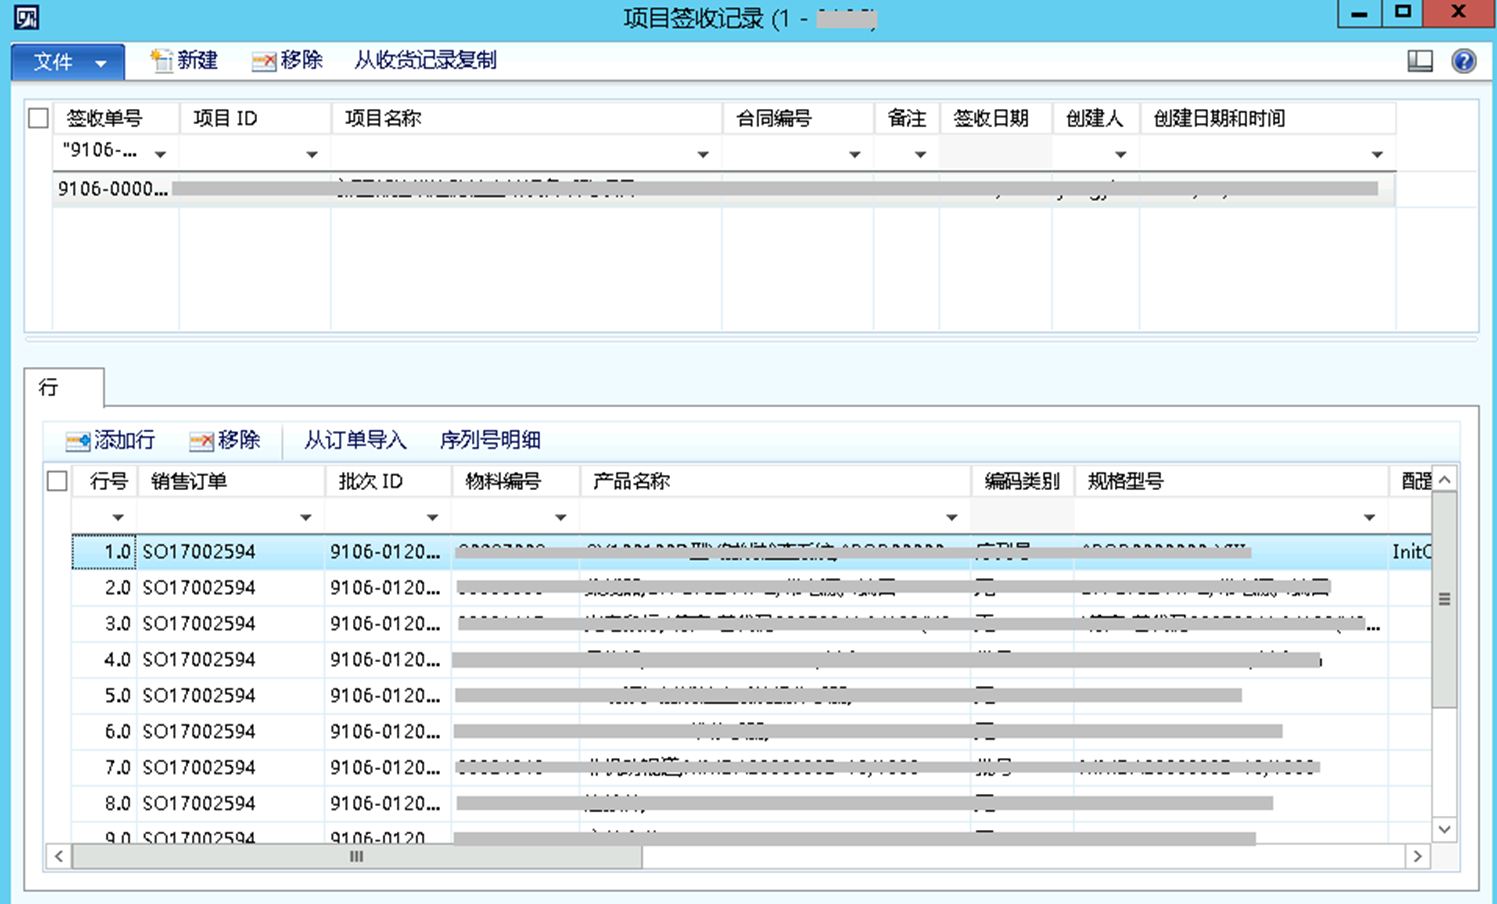Screen dimensions: 1497x904
Task: Open the 创建人 filter dropdown
Action: pos(1120,155)
